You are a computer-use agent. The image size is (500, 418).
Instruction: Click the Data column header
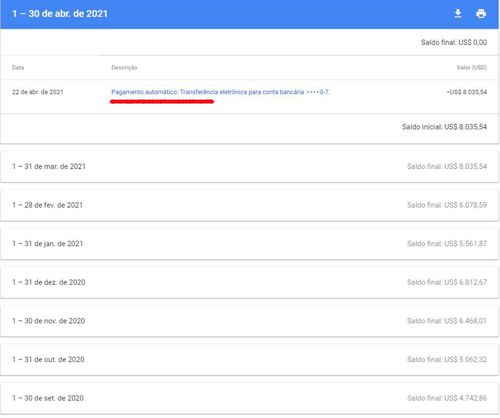(18, 68)
